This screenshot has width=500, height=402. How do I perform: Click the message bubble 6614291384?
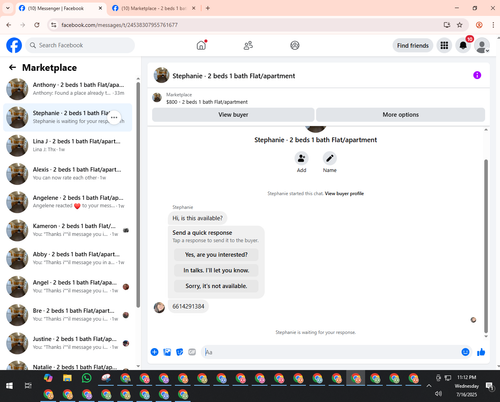click(188, 306)
